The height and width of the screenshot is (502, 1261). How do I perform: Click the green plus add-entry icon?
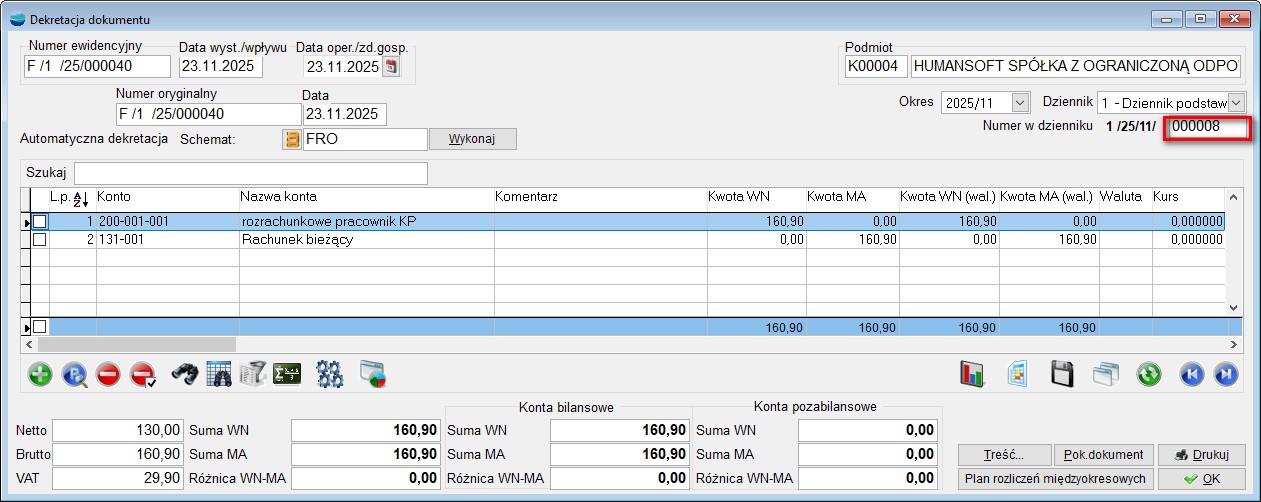coord(41,374)
